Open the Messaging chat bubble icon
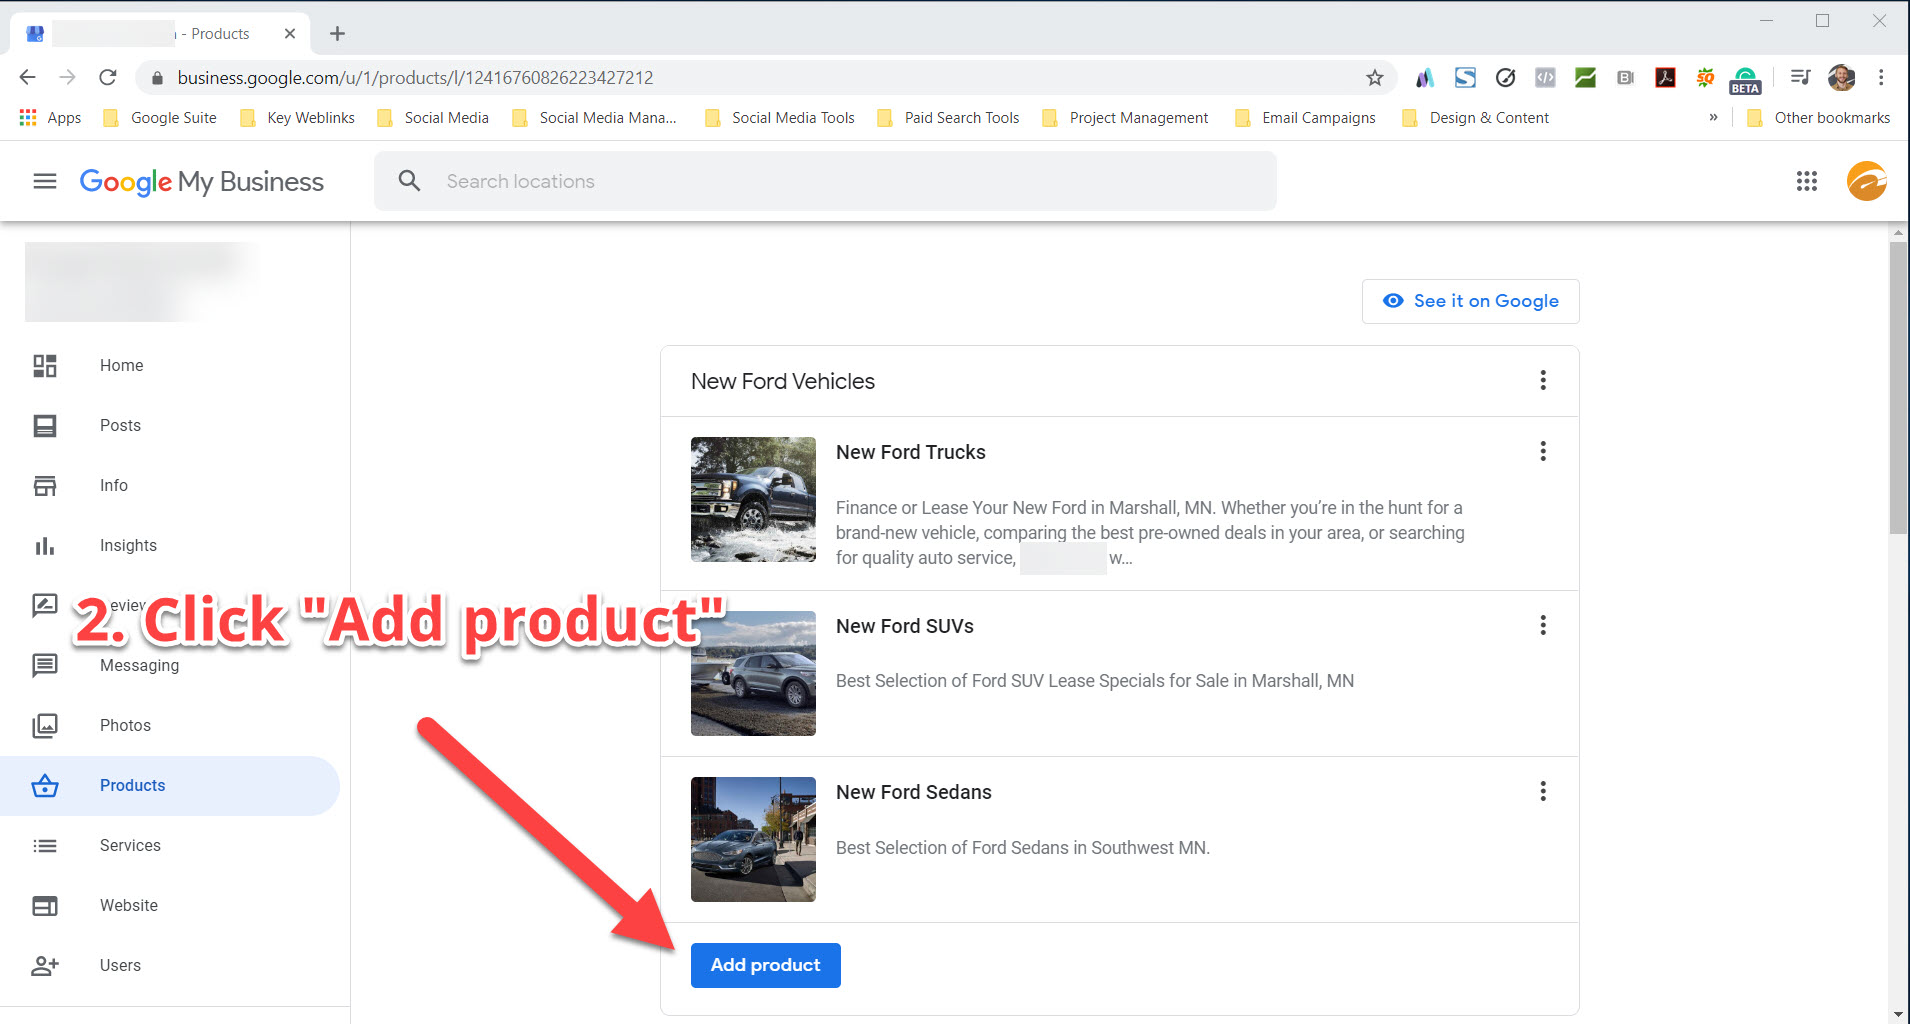Screen dimensions: 1910x1024 pos(45,665)
